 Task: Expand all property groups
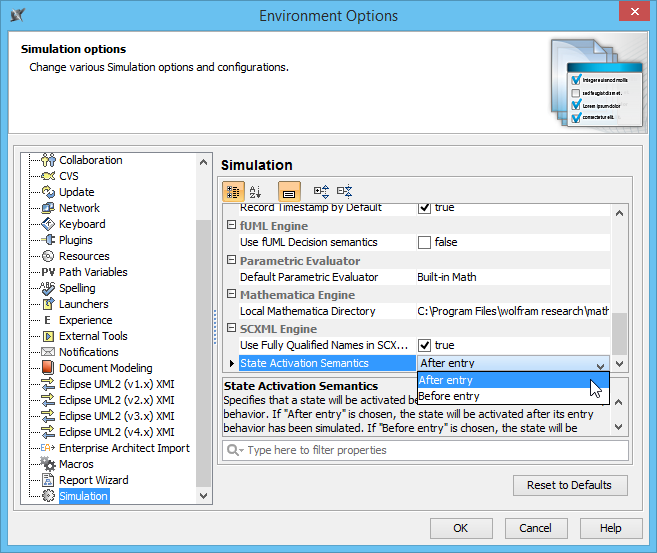(321, 190)
